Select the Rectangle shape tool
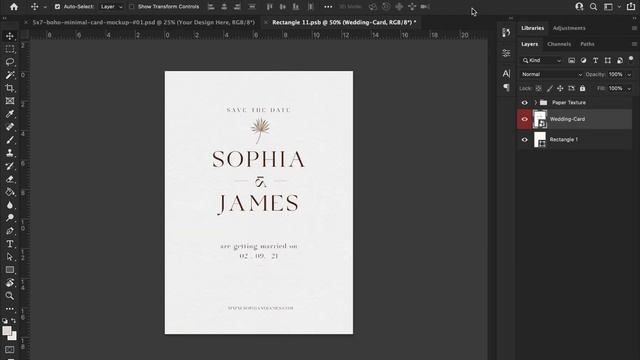 tap(10, 270)
